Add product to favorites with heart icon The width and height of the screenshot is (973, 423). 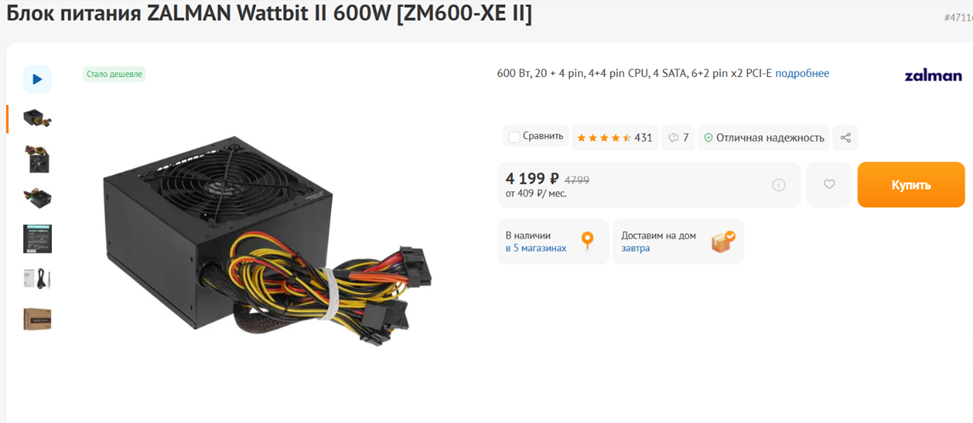pos(829,184)
